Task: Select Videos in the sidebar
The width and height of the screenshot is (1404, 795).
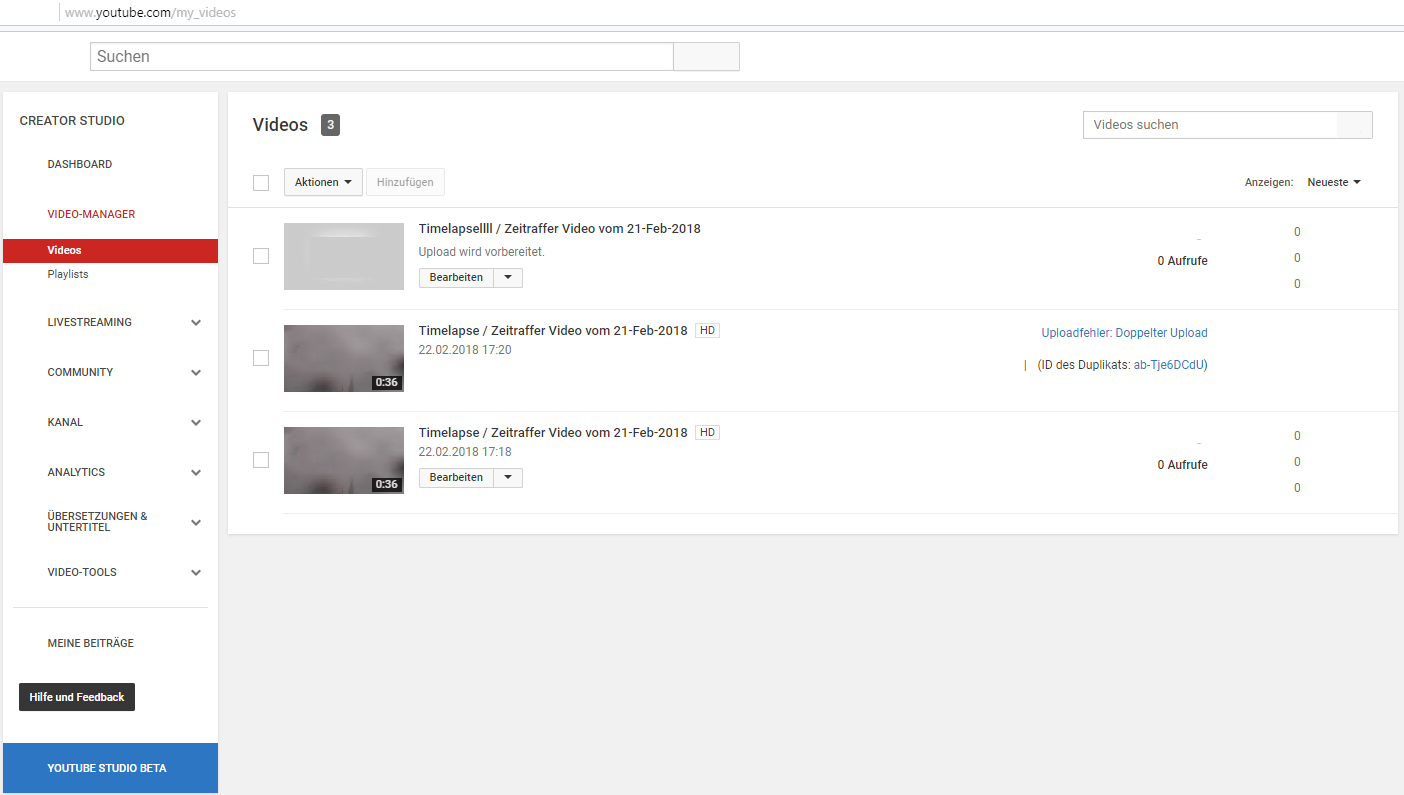Action: point(110,250)
